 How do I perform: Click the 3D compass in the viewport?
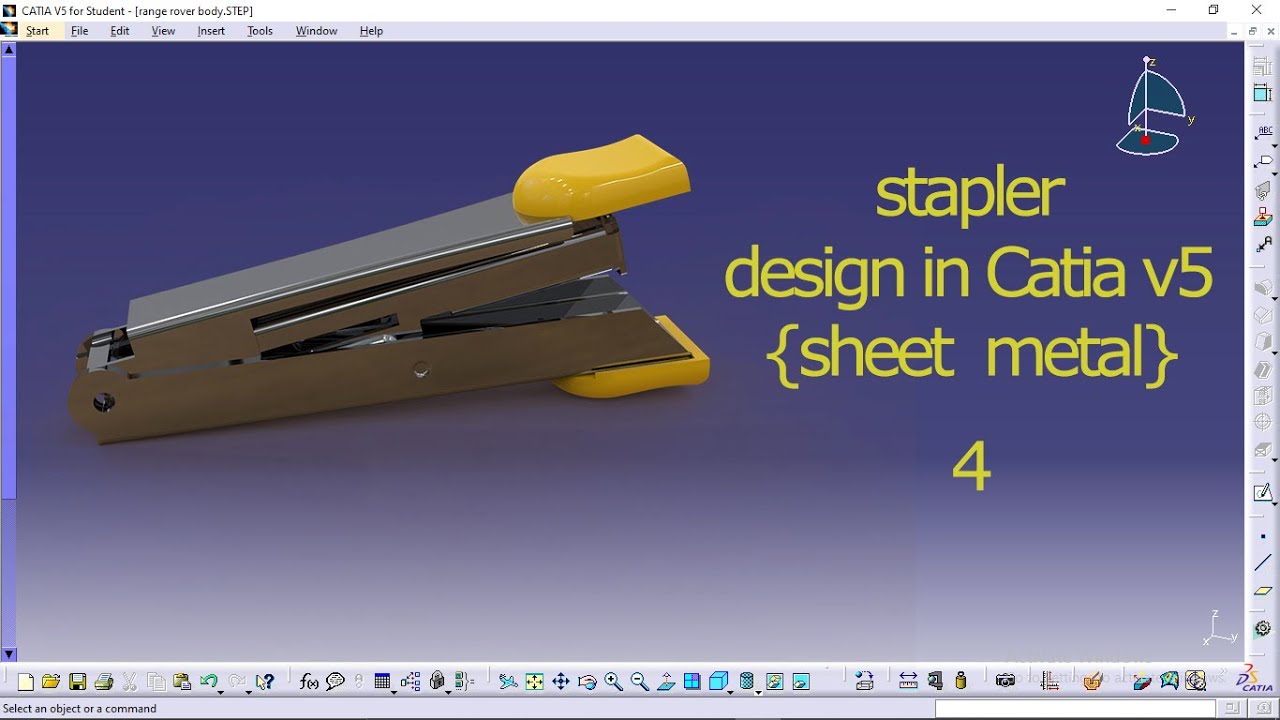(x=1154, y=106)
